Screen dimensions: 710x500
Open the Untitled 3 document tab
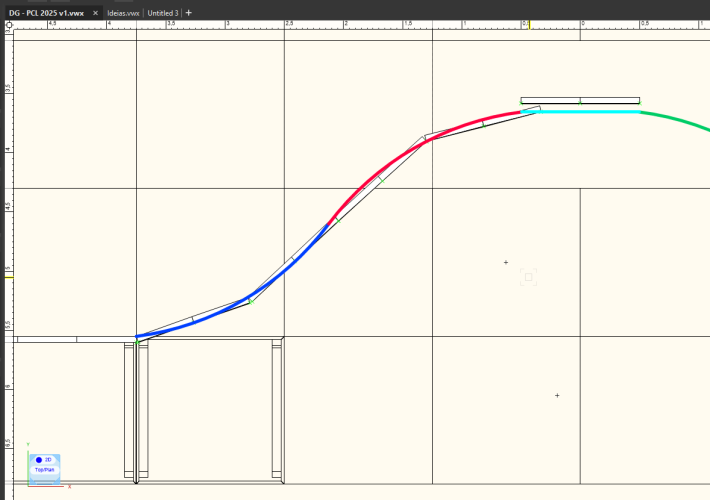coord(162,13)
